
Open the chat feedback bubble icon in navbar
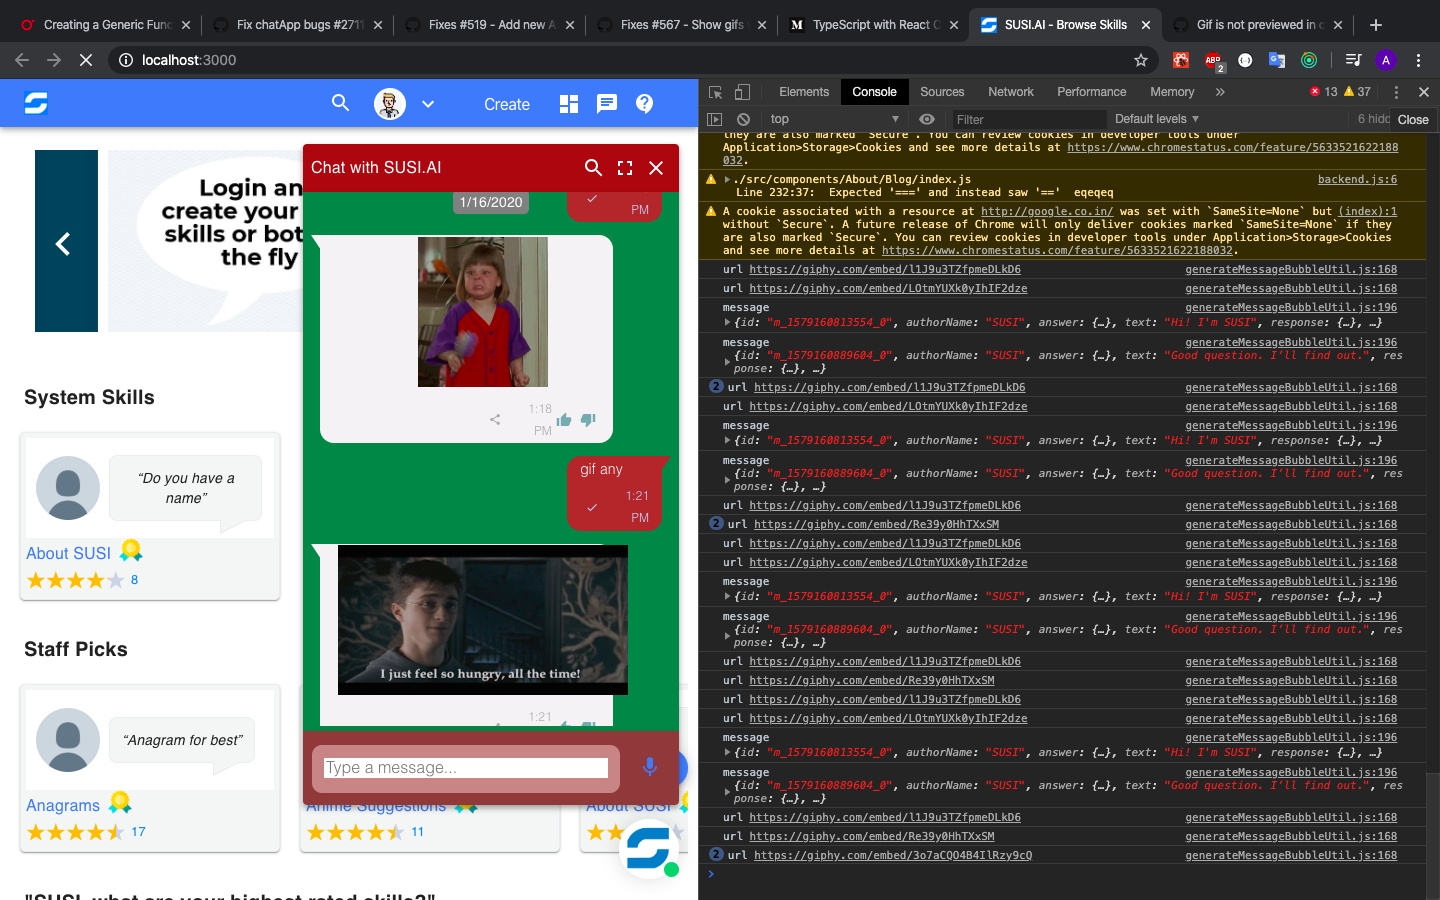pyautogui.click(x=606, y=103)
